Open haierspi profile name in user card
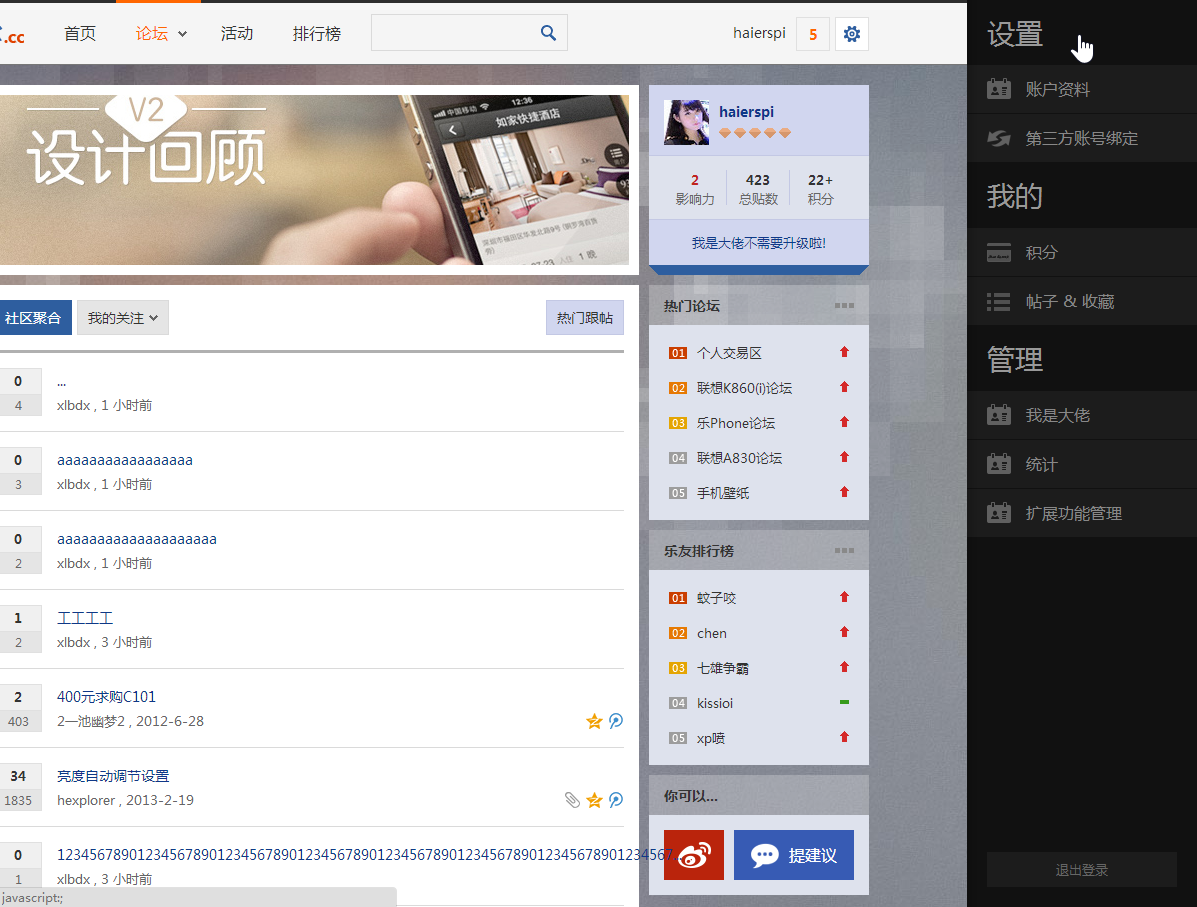The width and height of the screenshot is (1197, 907). (747, 111)
